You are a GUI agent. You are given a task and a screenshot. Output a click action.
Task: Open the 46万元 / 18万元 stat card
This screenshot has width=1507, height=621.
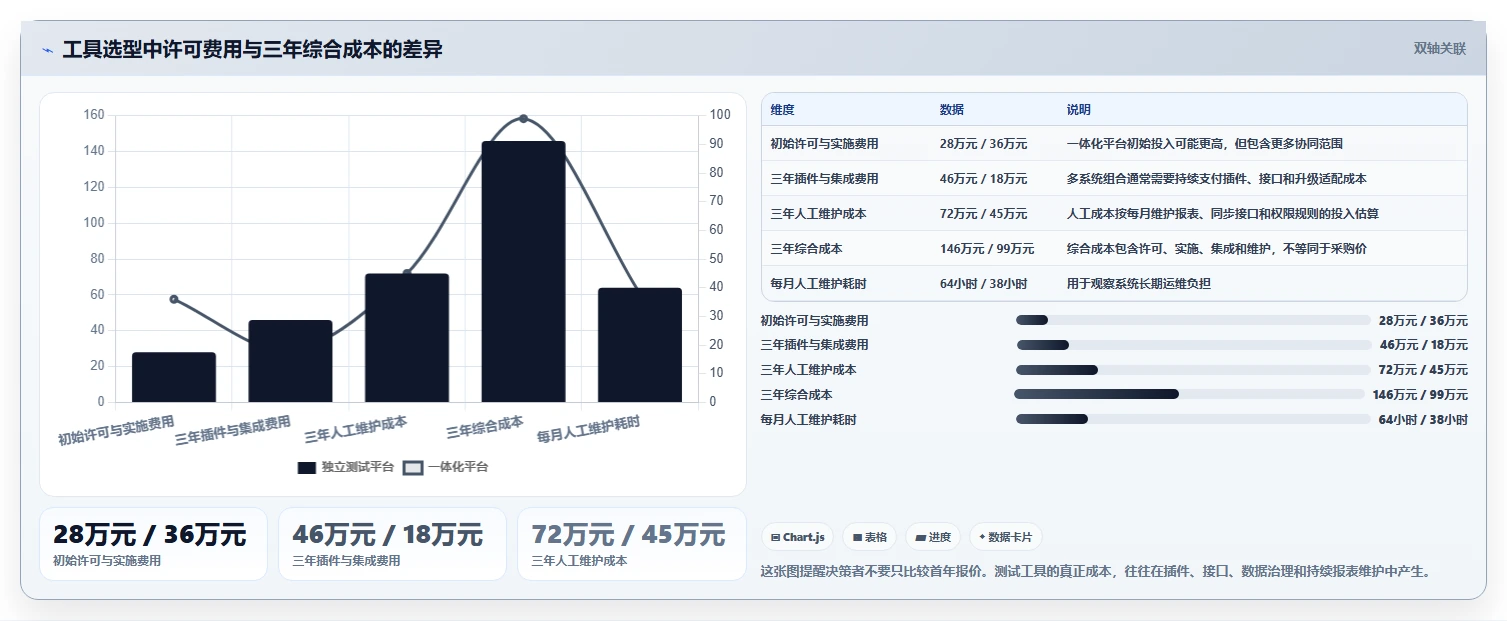(x=392, y=544)
